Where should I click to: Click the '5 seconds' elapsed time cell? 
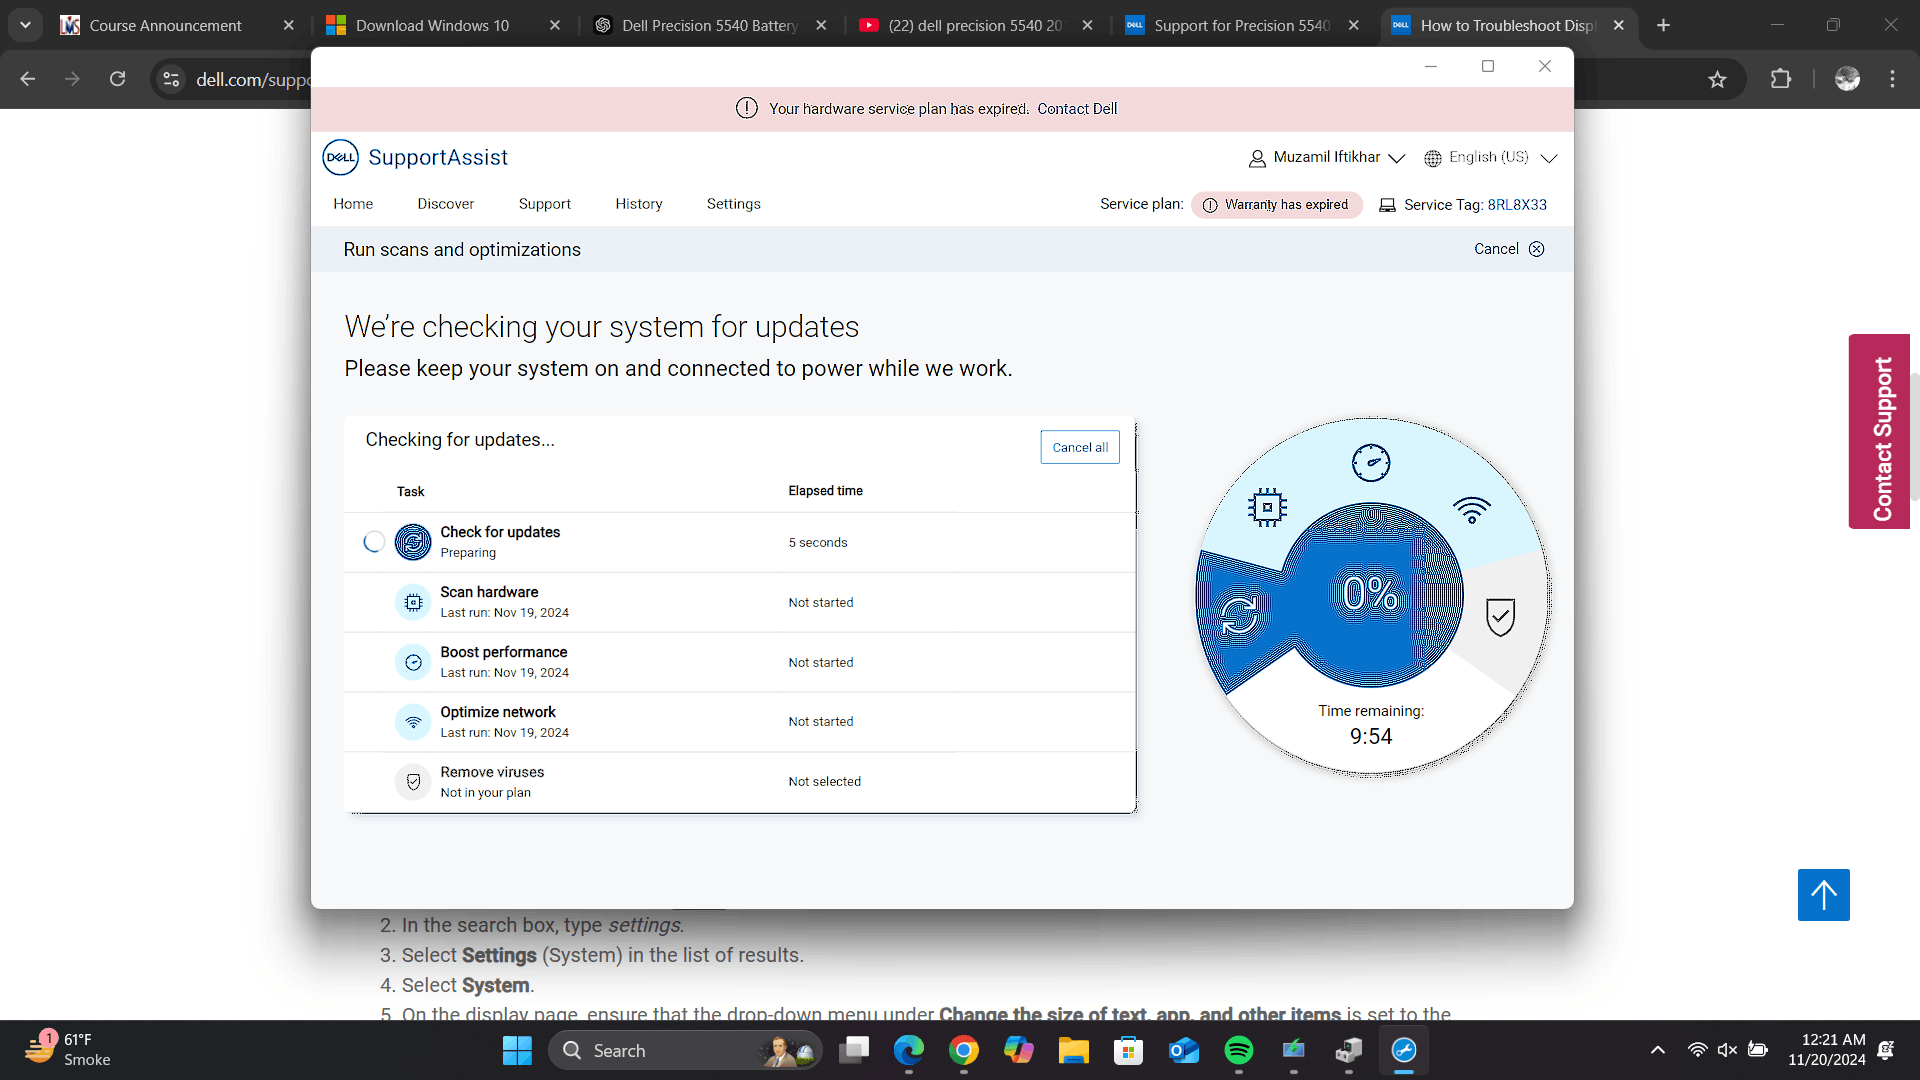(818, 543)
